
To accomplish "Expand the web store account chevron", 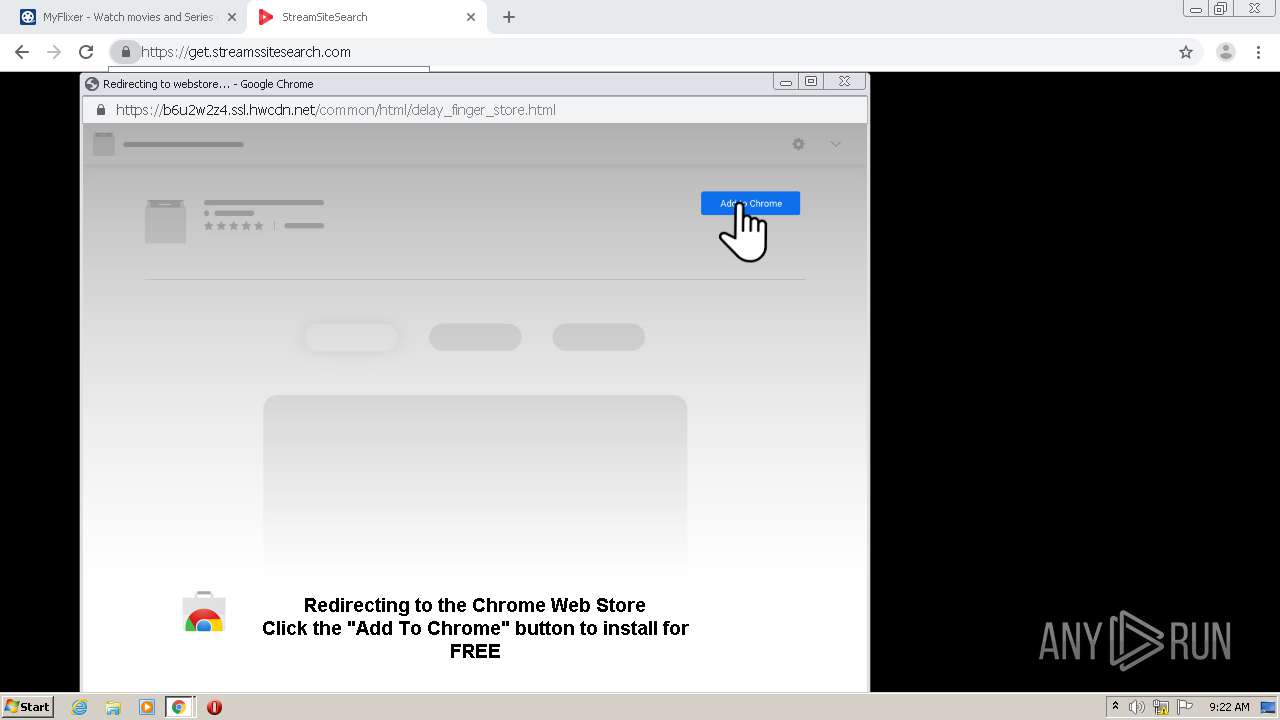I will click(835, 144).
